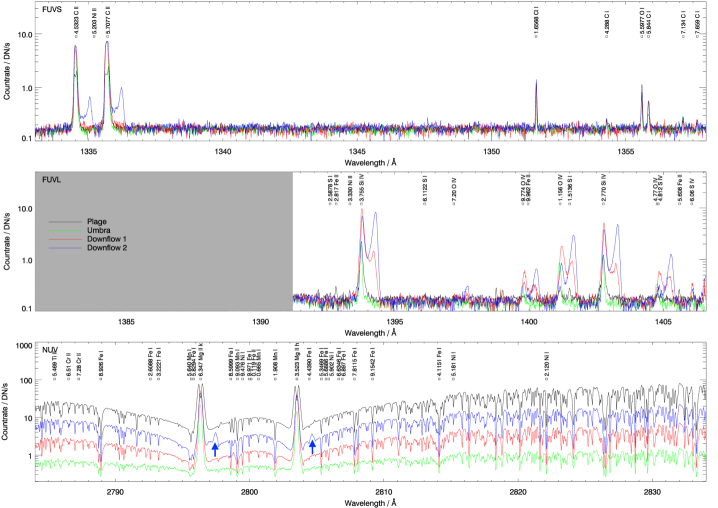
Task: Click the 1355 wavelength tick label
Action: tap(626, 151)
